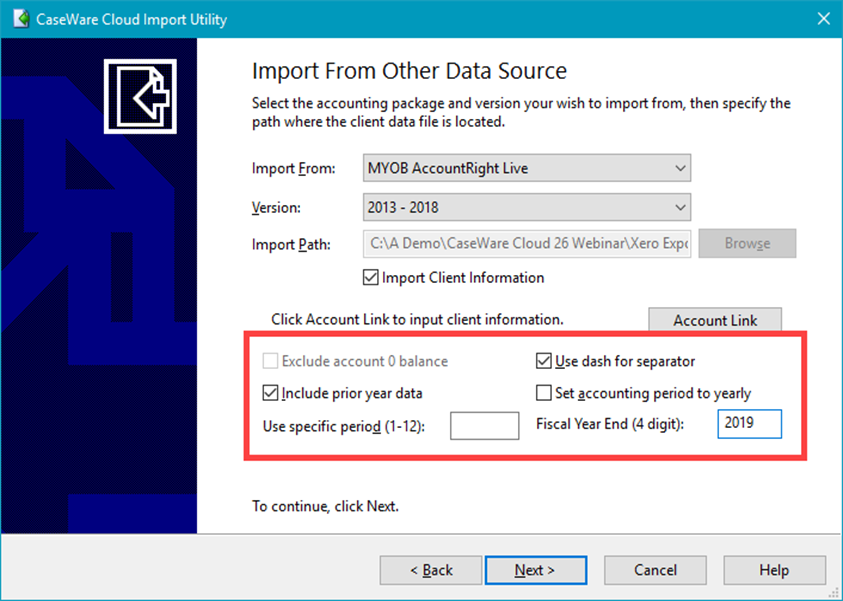The height and width of the screenshot is (601, 843).
Task: Uncheck Use dash for separator
Action: coord(544,361)
